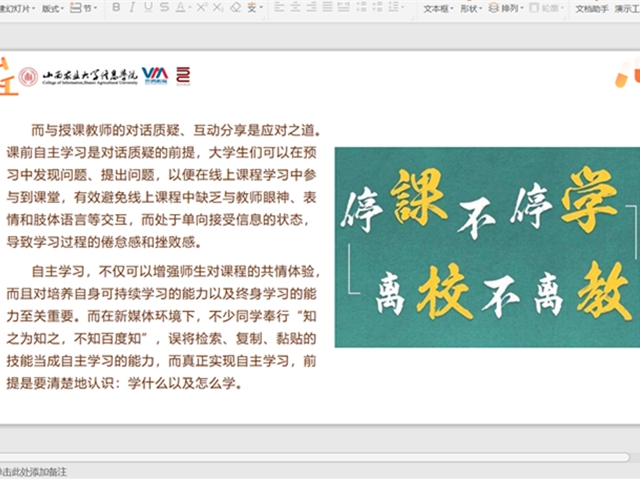Screen dimensions: 640x479
Task: Apply subscript X₂ formatting
Action: pos(218,7)
